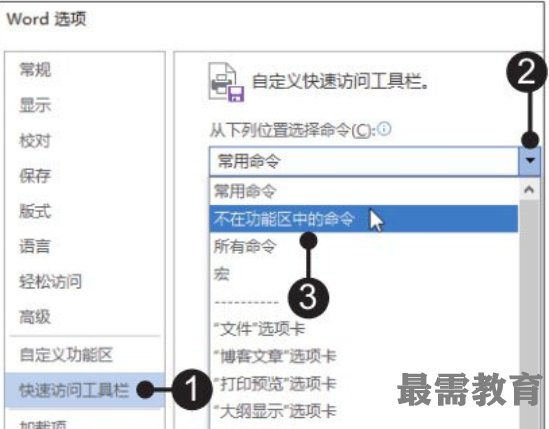The image size is (549, 429).
Task: Choose 轻松访问 in the sidebar
Action: [50, 282]
